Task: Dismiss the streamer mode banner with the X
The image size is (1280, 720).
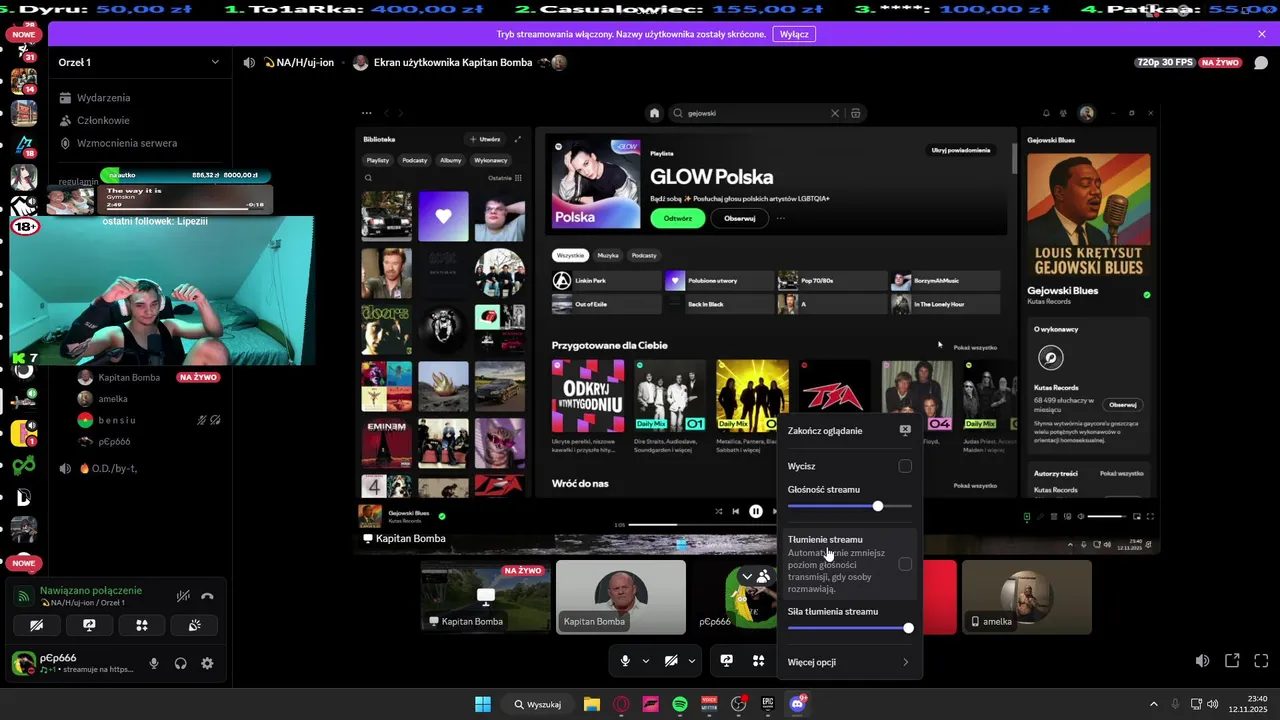Action: tap(1262, 34)
